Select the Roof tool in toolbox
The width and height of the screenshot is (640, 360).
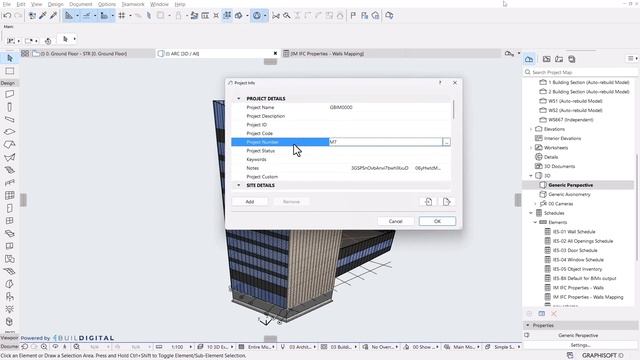point(10,145)
